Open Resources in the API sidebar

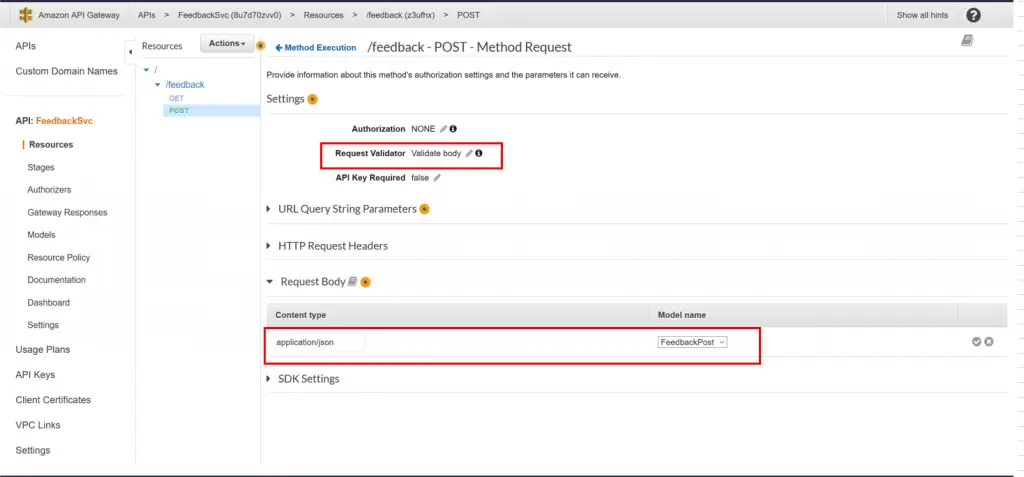point(51,144)
